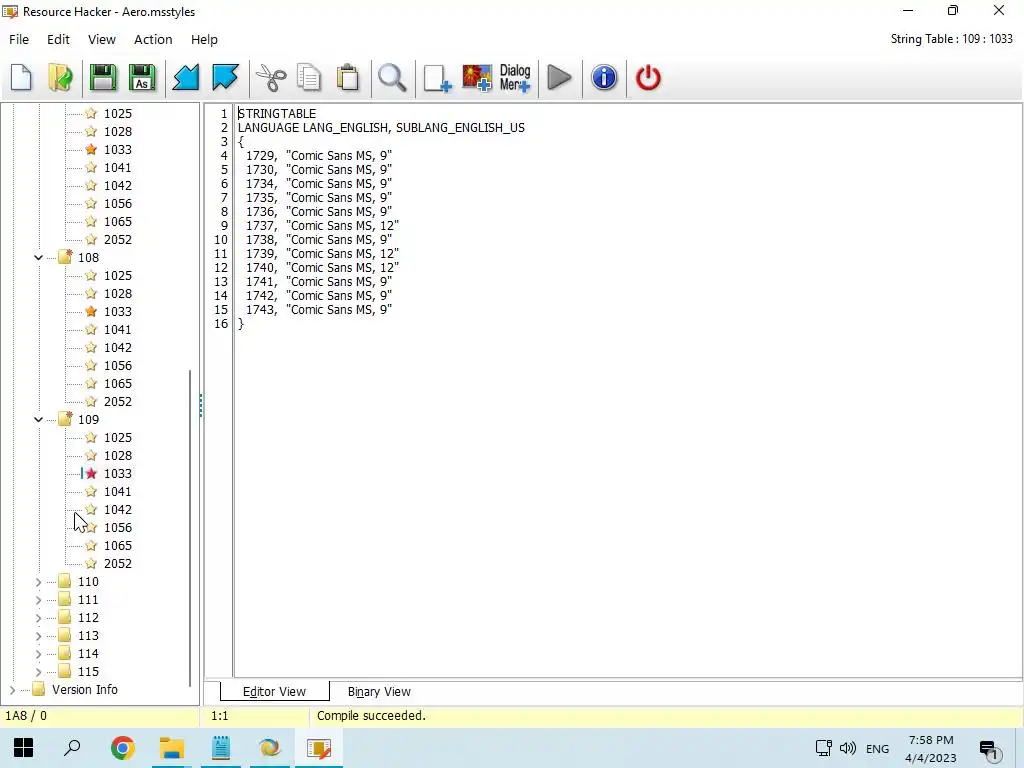1024x768 pixels.
Task: Select 1025 under folder 108
Action: coord(118,276)
